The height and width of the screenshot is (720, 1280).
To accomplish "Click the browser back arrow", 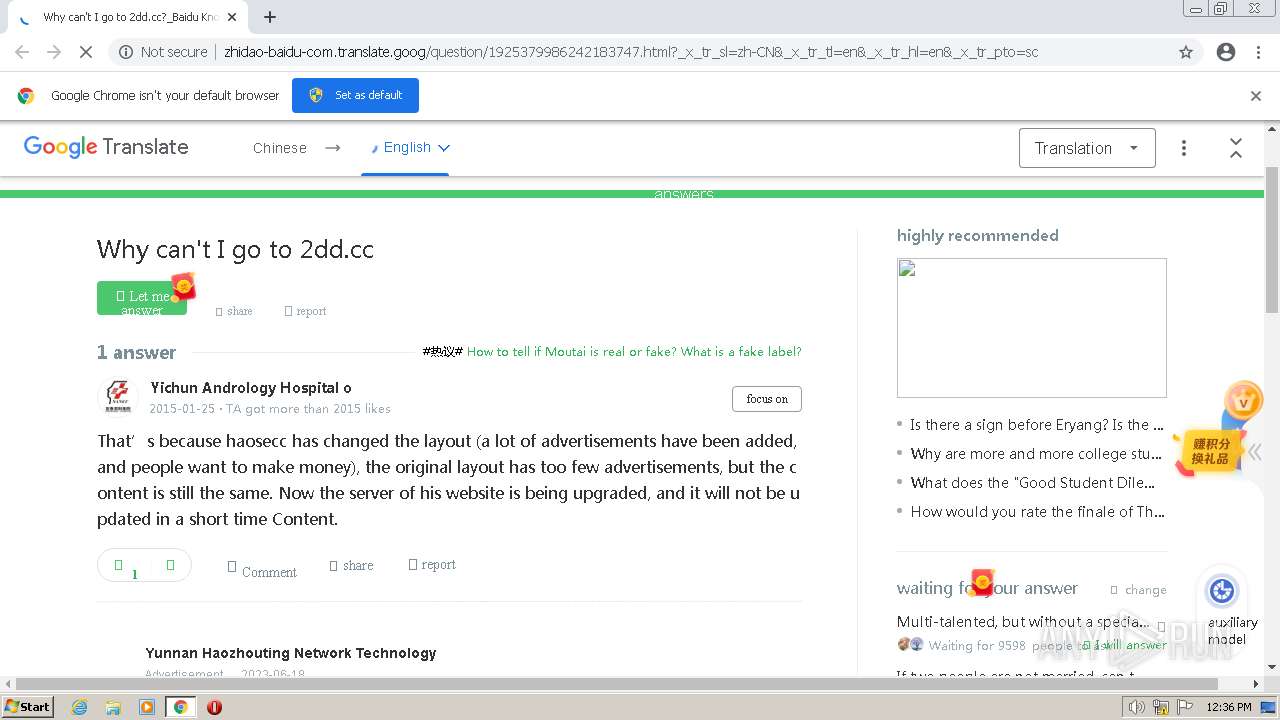I will 22,52.
